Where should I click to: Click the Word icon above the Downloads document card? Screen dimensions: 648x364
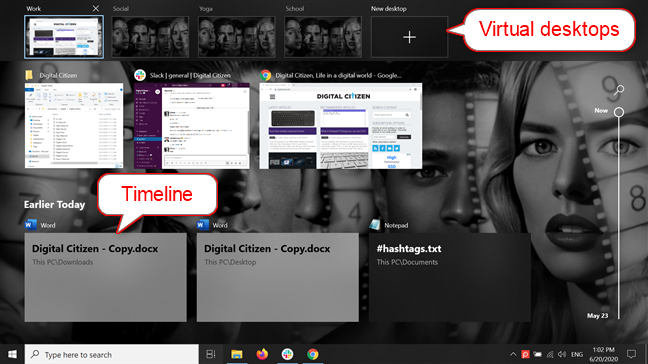(30, 225)
